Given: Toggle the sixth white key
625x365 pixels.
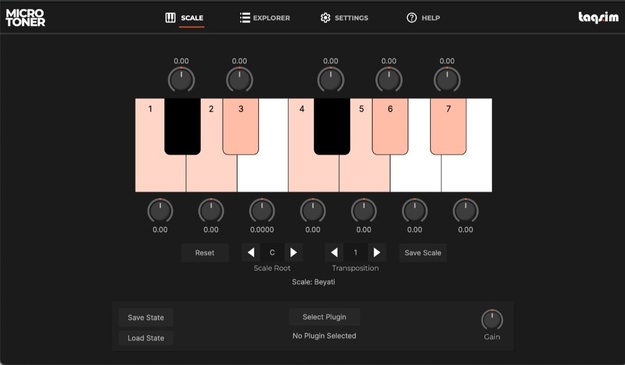Looking at the screenshot, I should click(x=416, y=173).
